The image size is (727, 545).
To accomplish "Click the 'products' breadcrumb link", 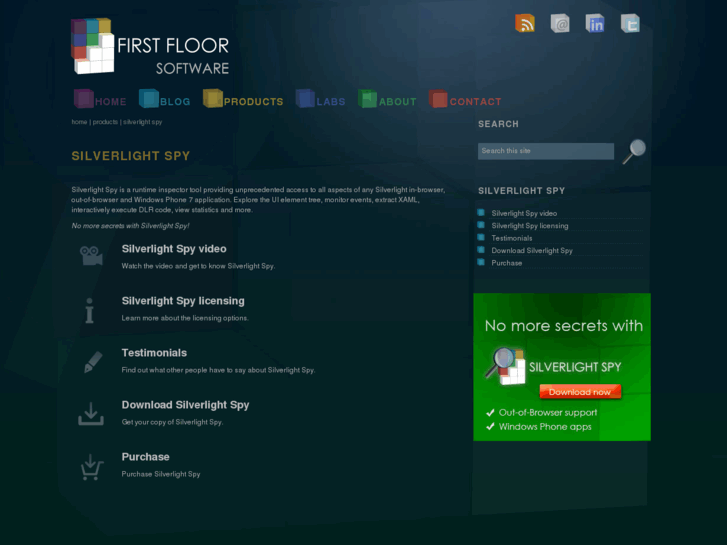I will 105,122.
